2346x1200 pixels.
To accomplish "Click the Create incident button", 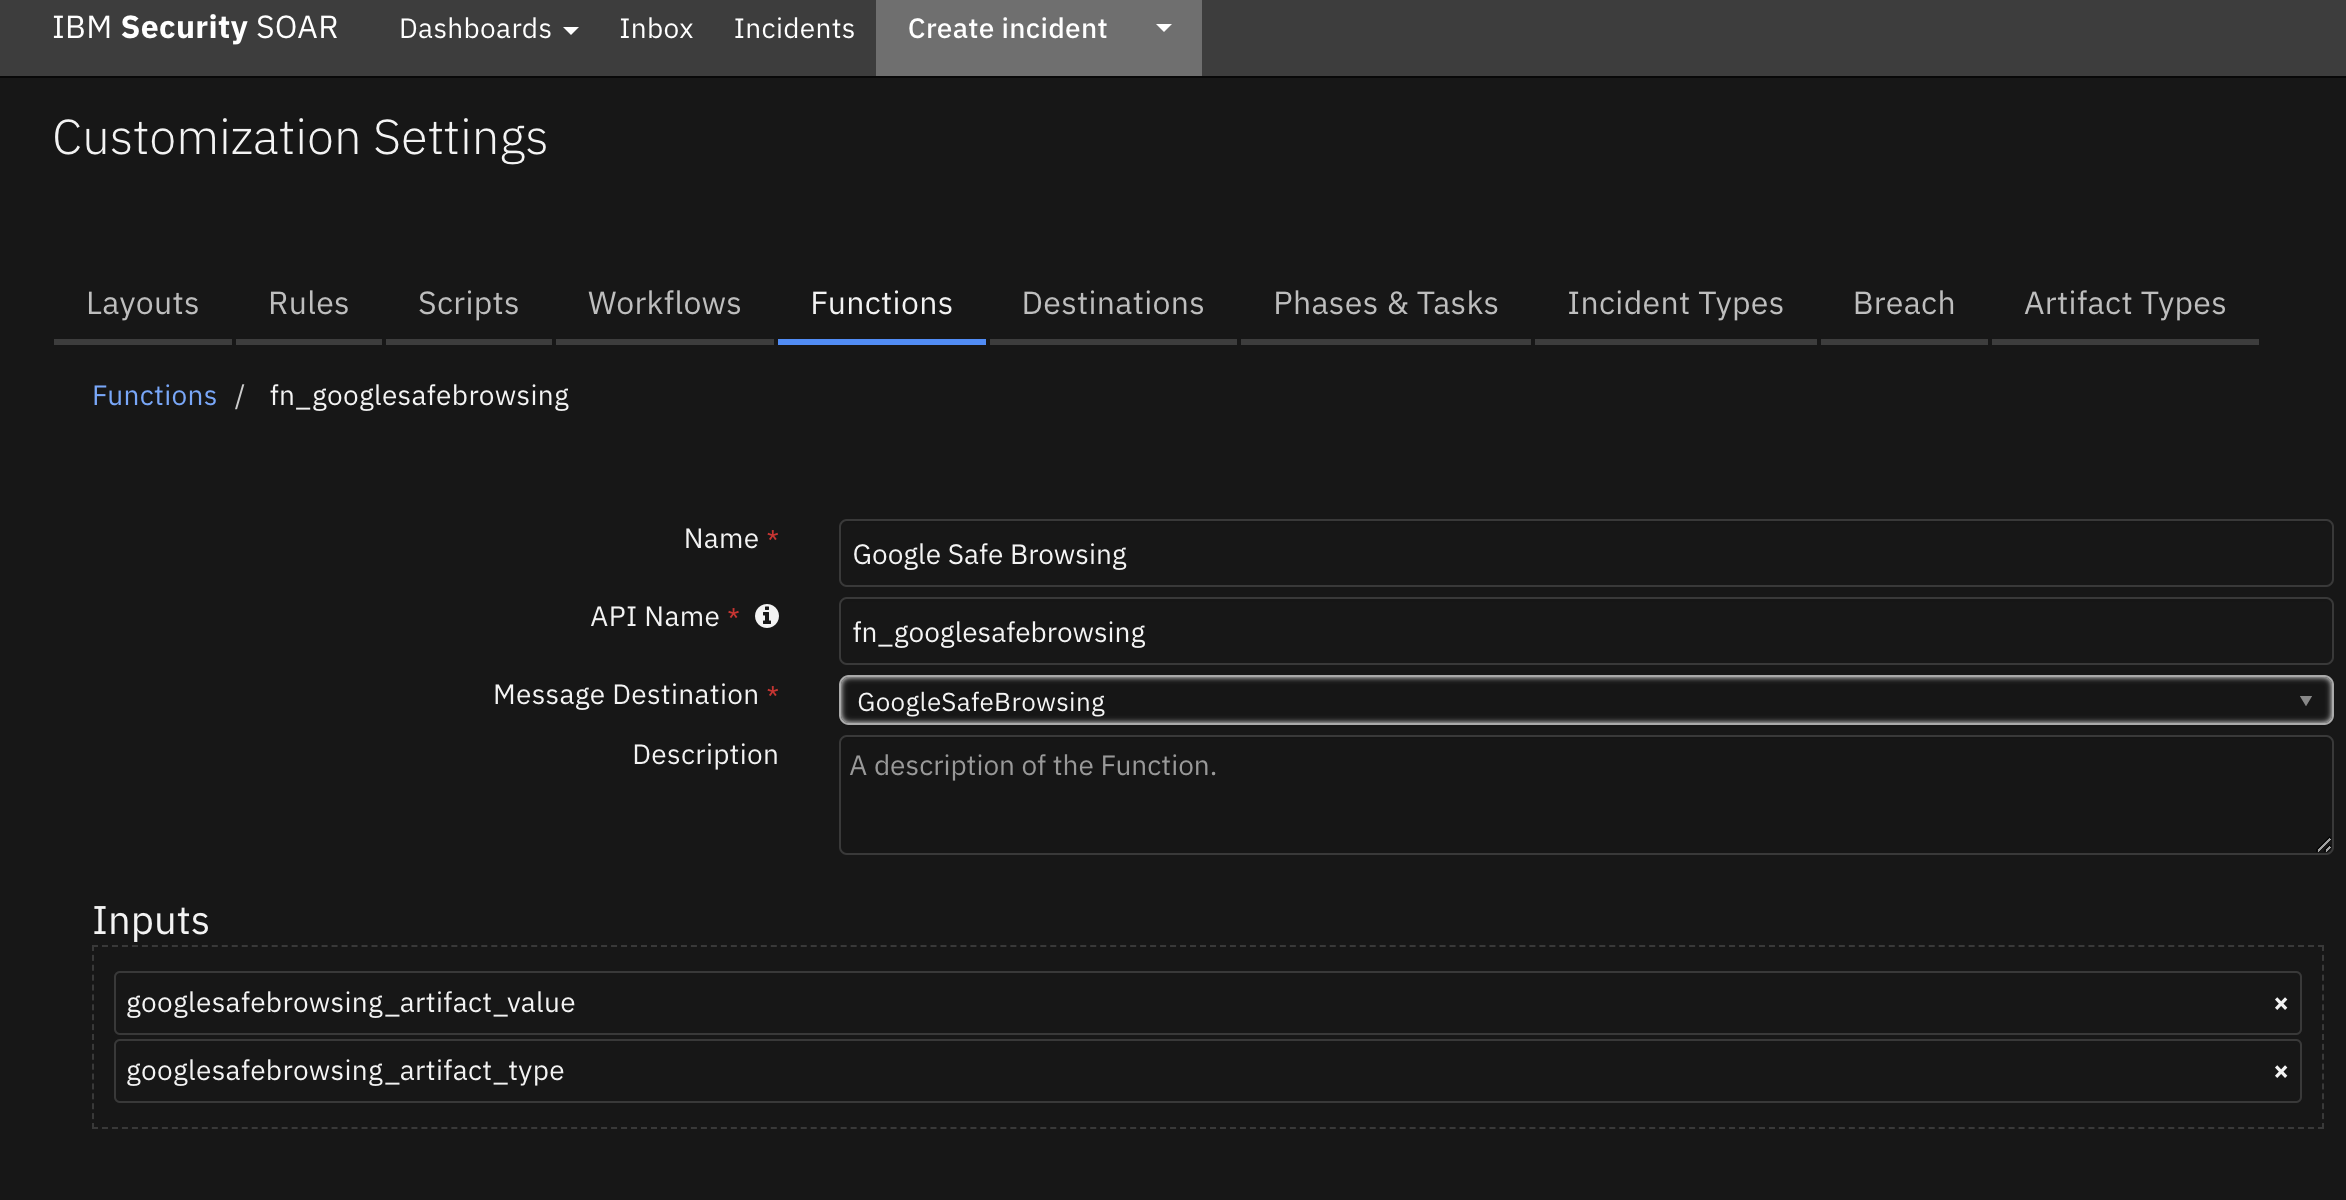I will click(x=1008, y=28).
